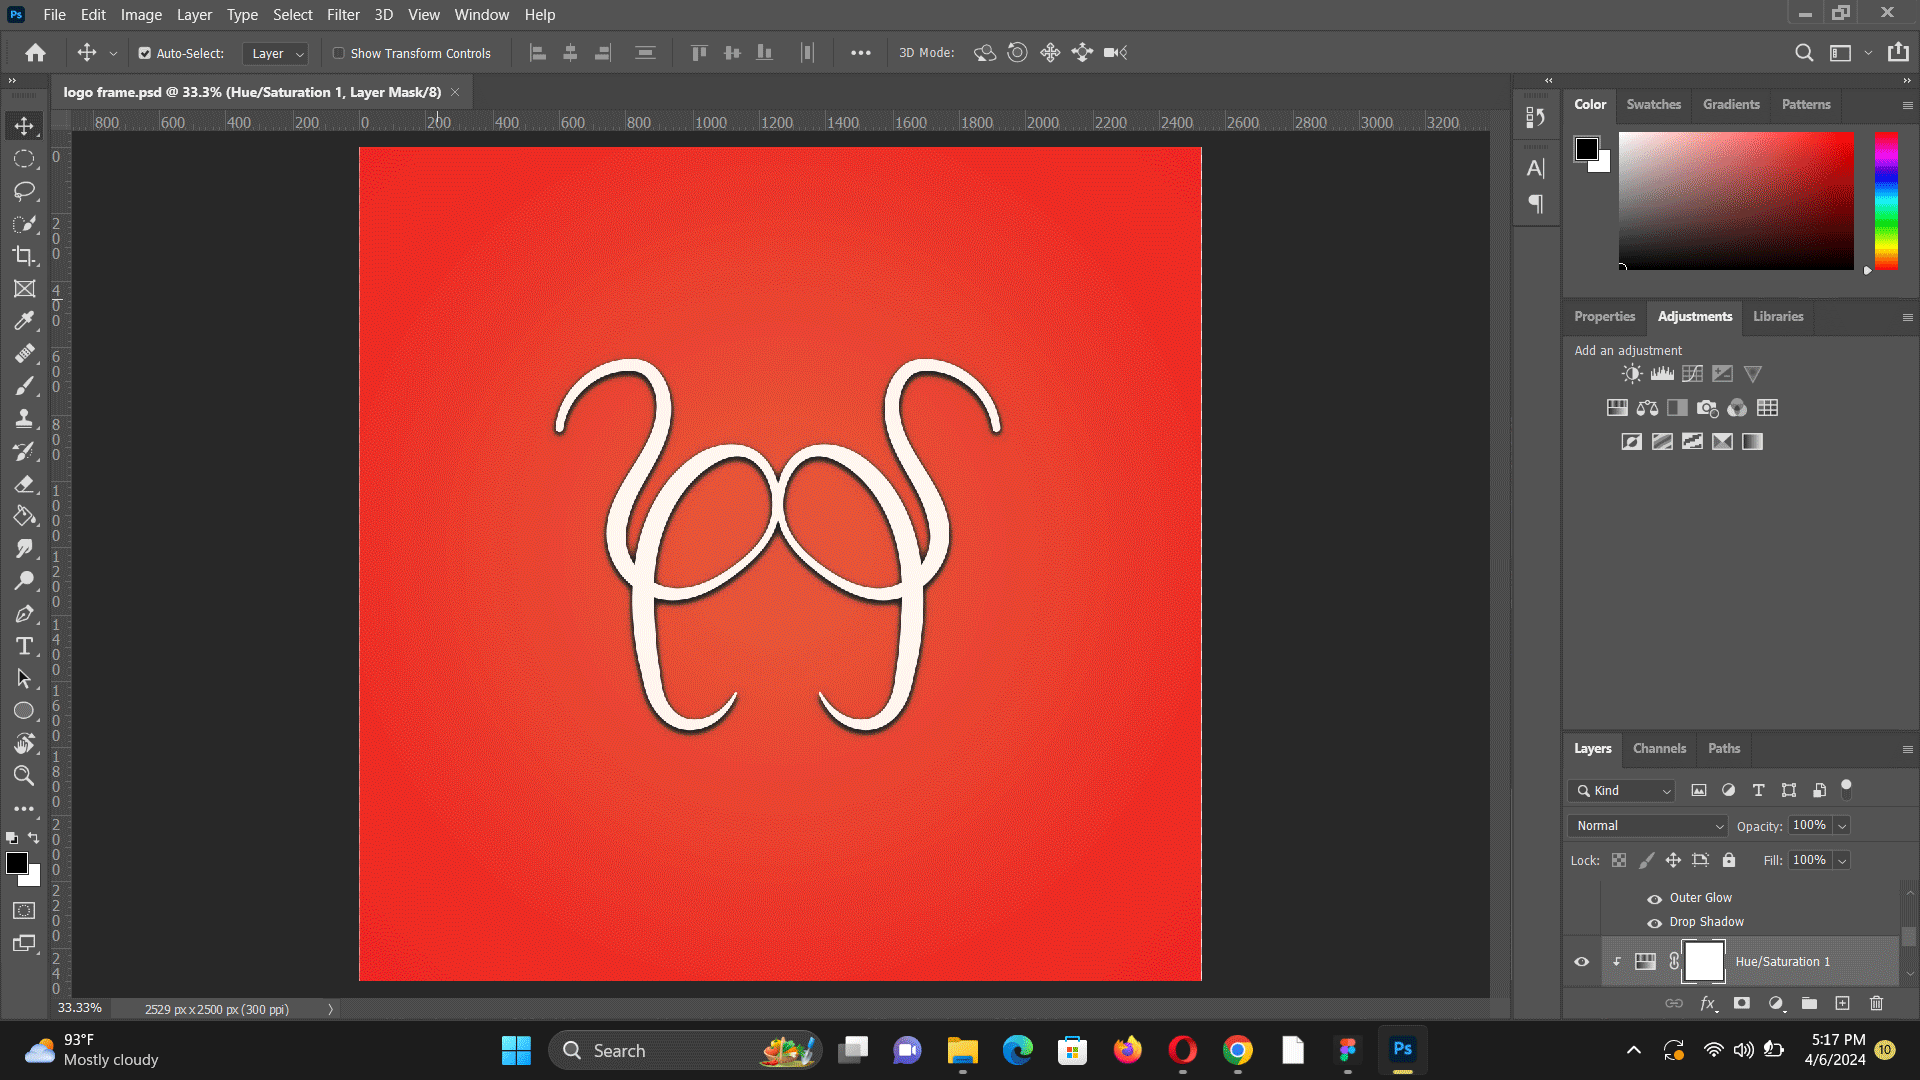Click the Share button
This screenshot has height=1080, width=1920.
coord(1898,53)
